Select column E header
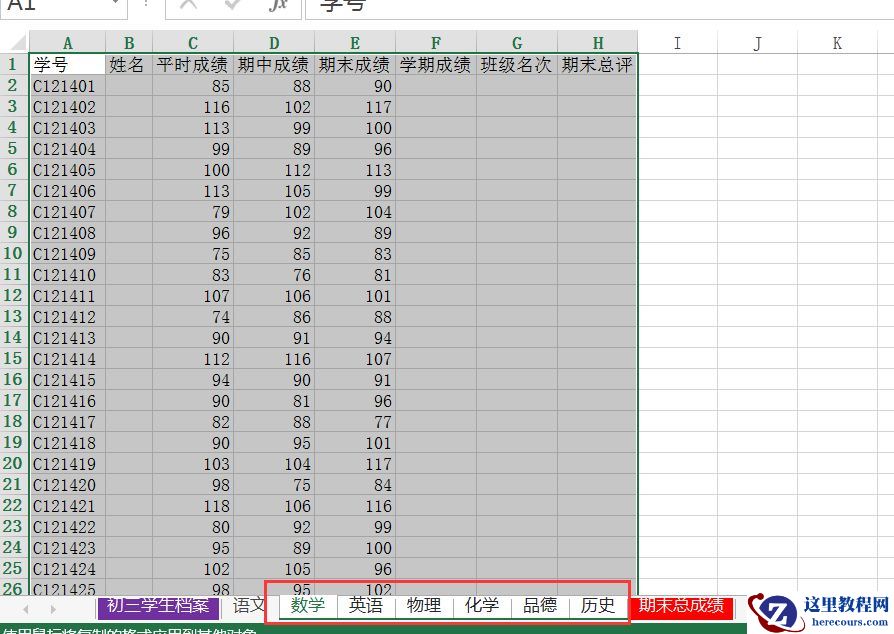Image resolution: width=894 pixels, height=634 pixels. pyautogui.click(x=355, y=43)
